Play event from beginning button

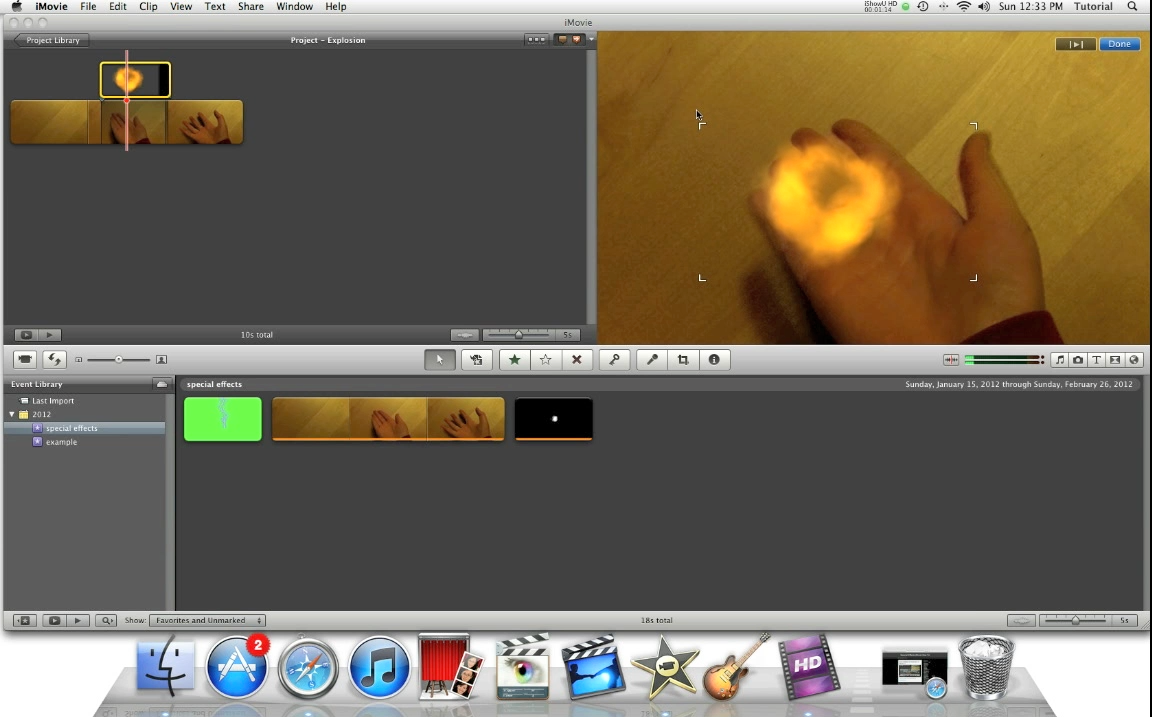click(77, 620)
